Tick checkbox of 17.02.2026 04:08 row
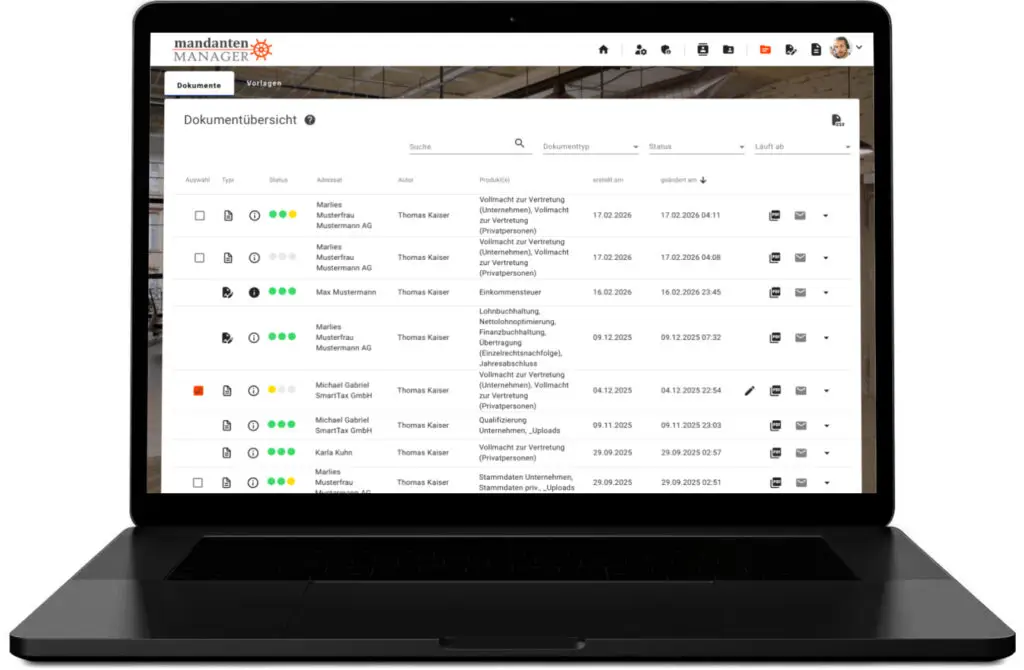This screenshot has height=670, width=1024. [199, 258]
